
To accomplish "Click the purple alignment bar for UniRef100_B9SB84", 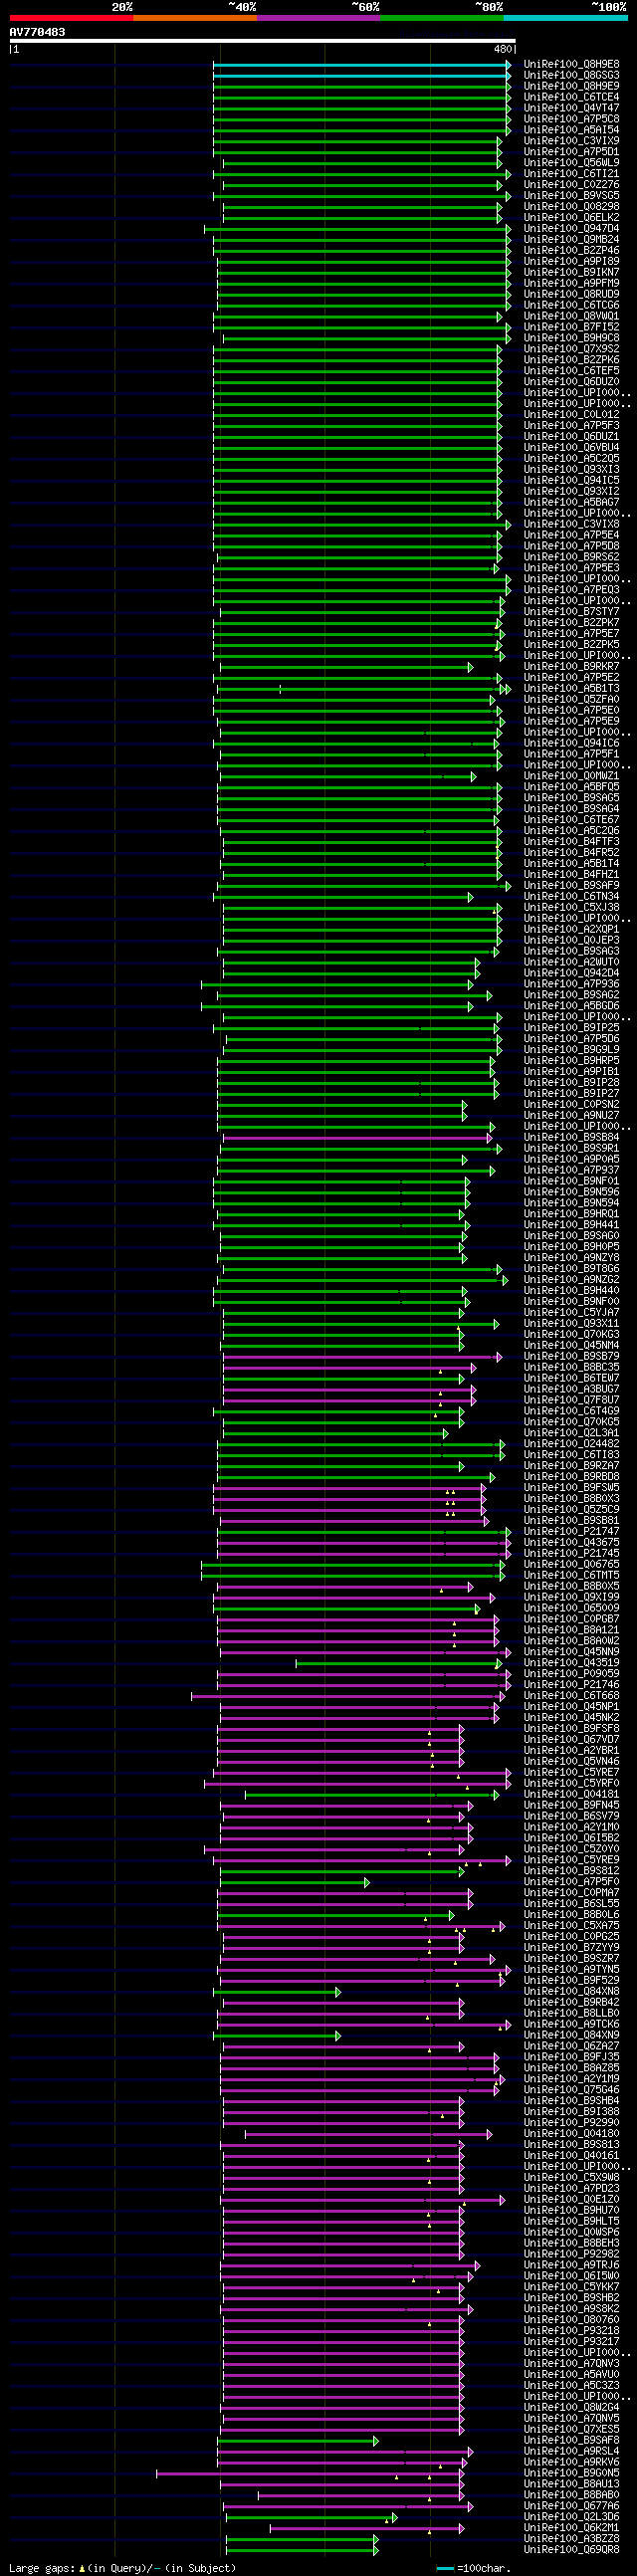I will click(357, 1138).
